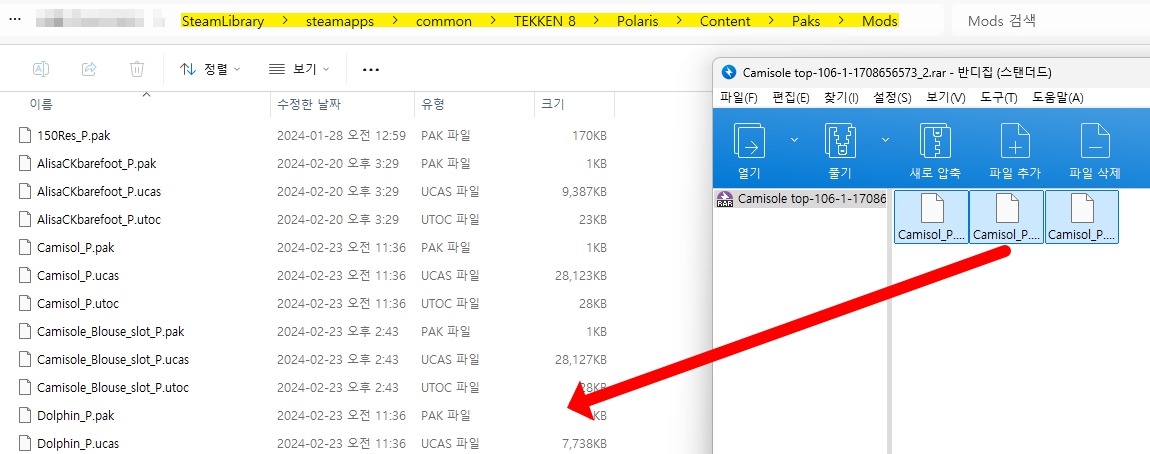The height and width of the screenshot is (454, 1150).
Task: Click the New Archive (새로 압축) icon
Action: [933, 142]
